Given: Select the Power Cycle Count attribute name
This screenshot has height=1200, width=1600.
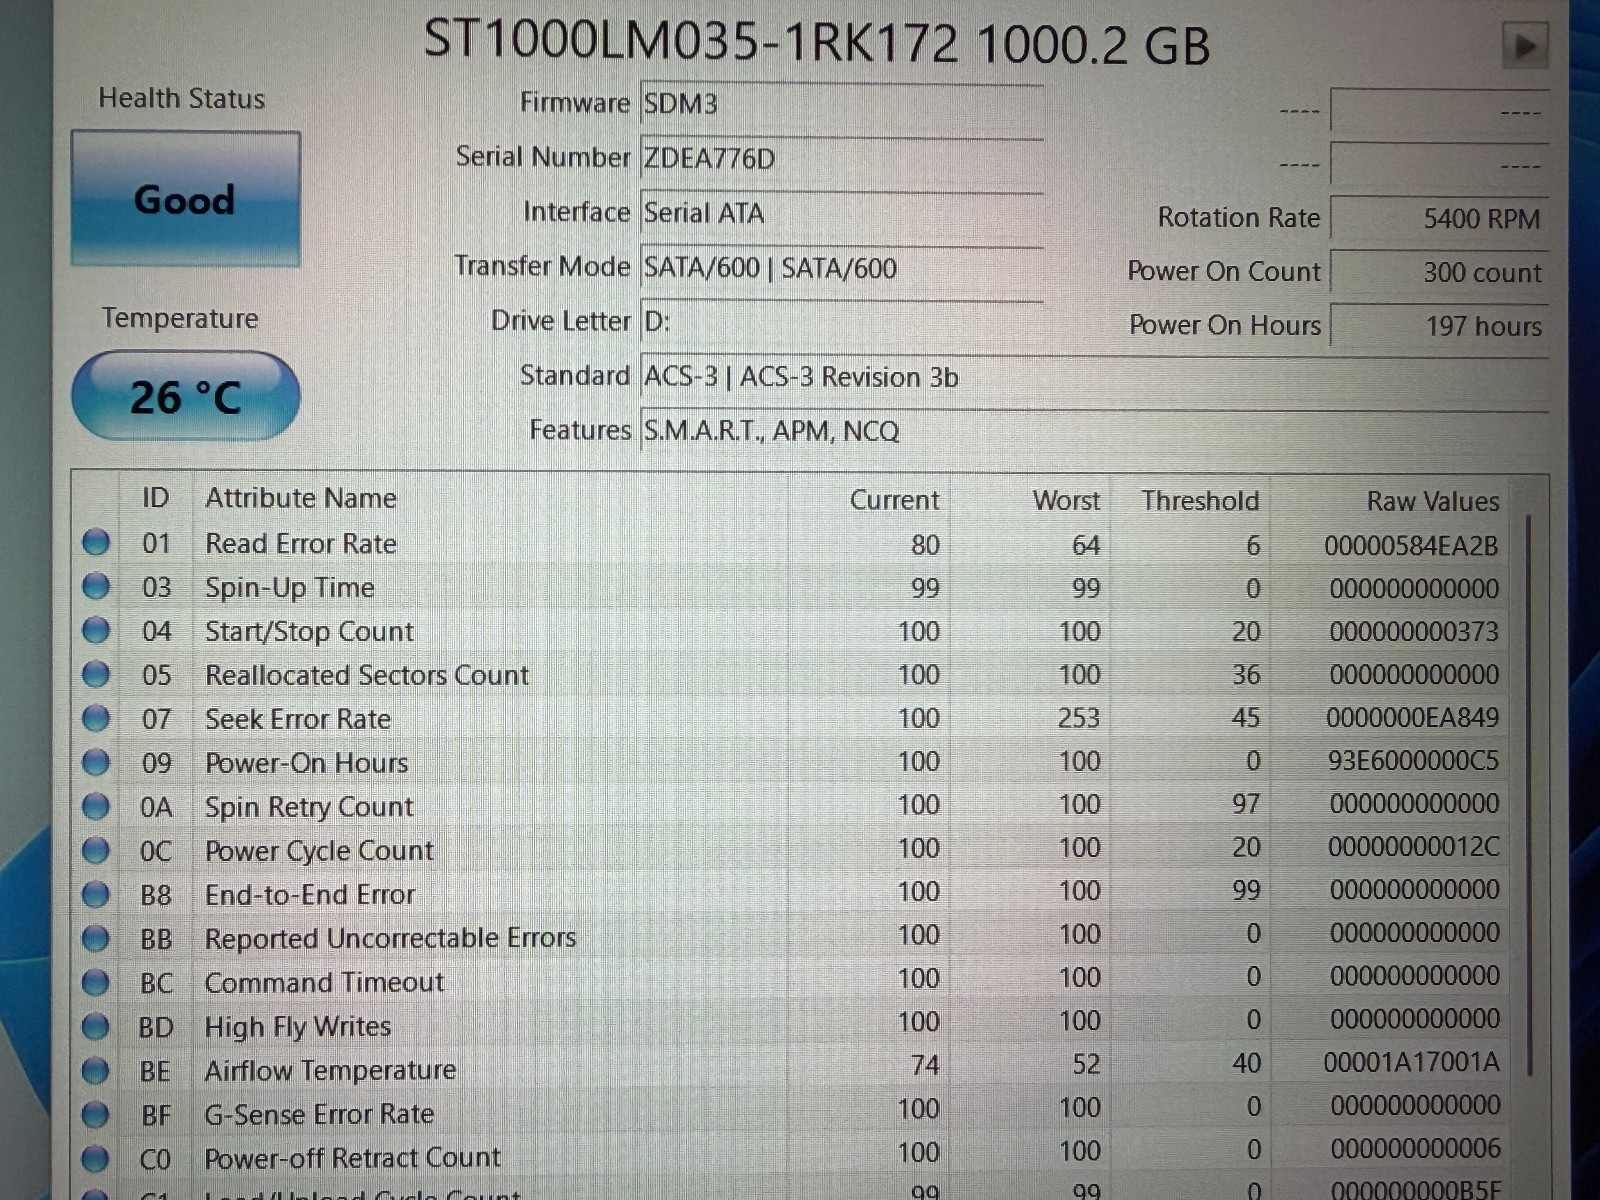Looking at the screenshot, I should [x=320, y=851].
